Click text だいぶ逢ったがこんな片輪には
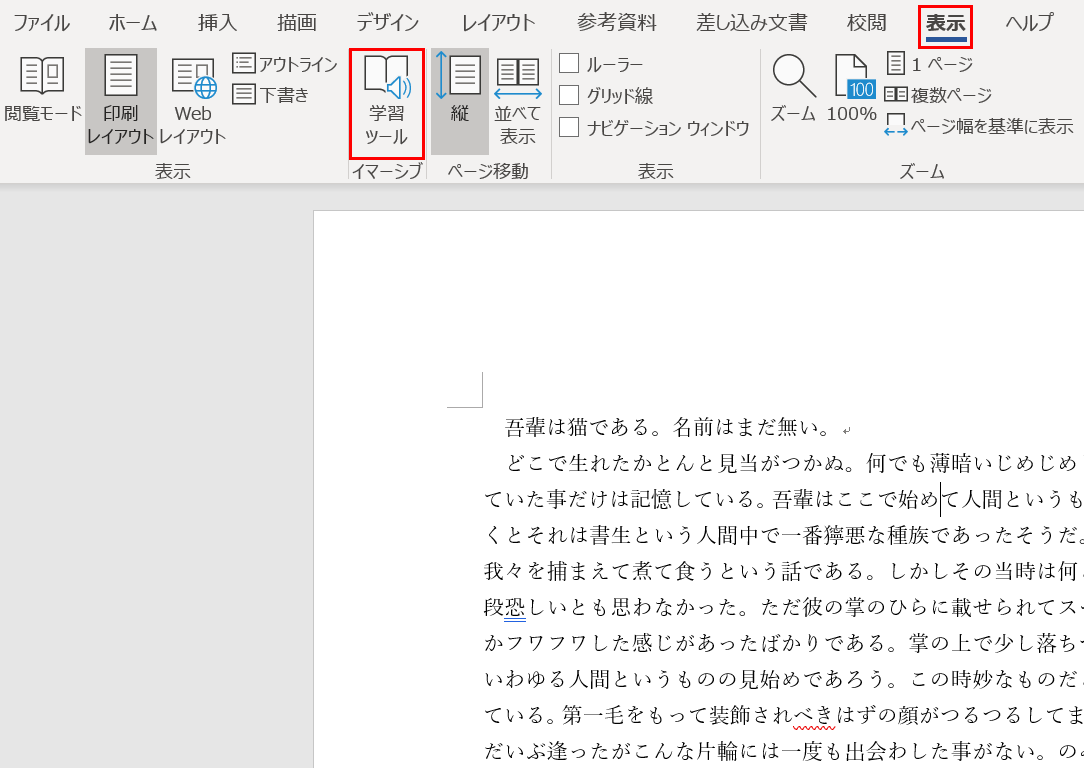This screenshot has height=768, width=1084. click(631, 751)
